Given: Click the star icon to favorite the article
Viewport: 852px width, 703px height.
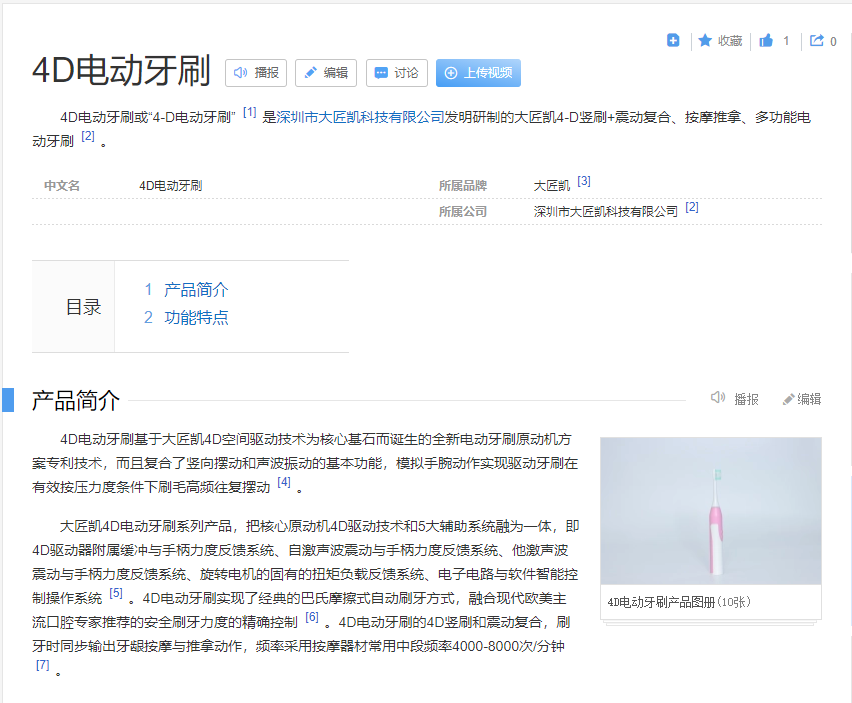Looking at the screenshot, I should click(705, 40).
